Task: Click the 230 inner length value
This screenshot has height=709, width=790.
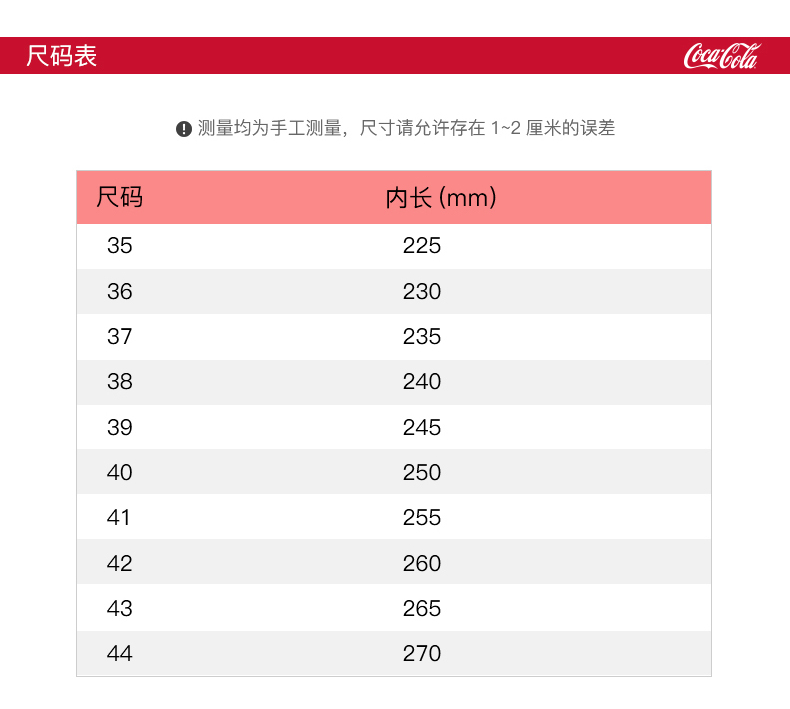Action: point(421,292)
